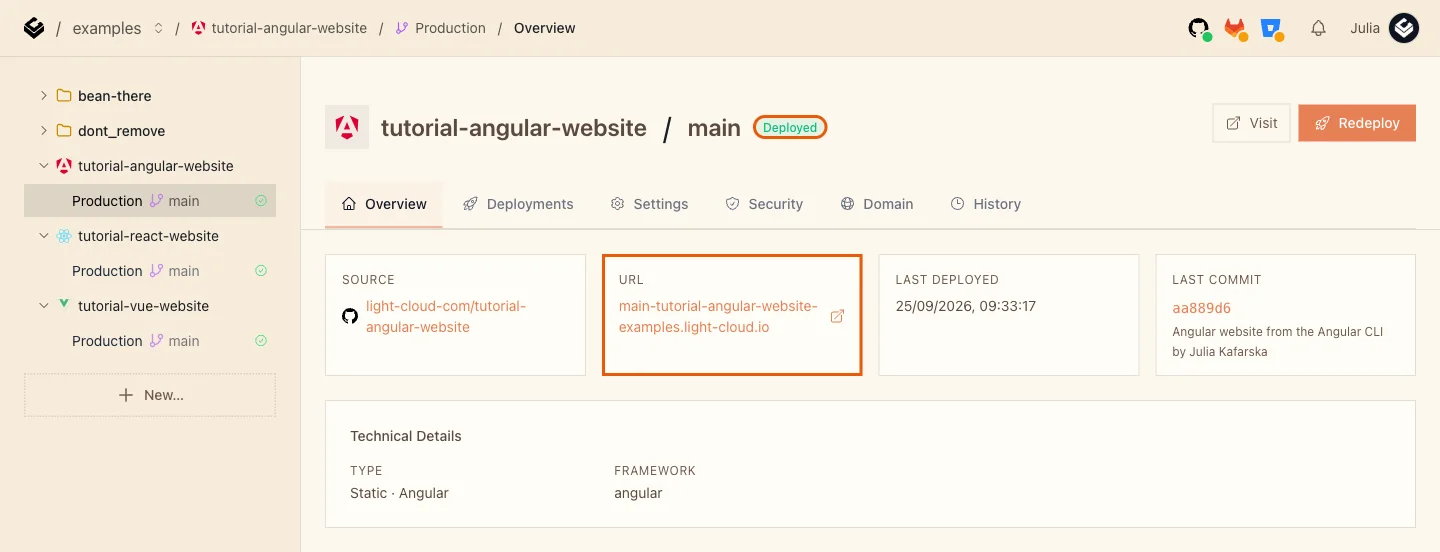This screenshot has width=1440, height=552.
Task: Click the GitHub icon in Source card
Action: (x=350, y=316)
